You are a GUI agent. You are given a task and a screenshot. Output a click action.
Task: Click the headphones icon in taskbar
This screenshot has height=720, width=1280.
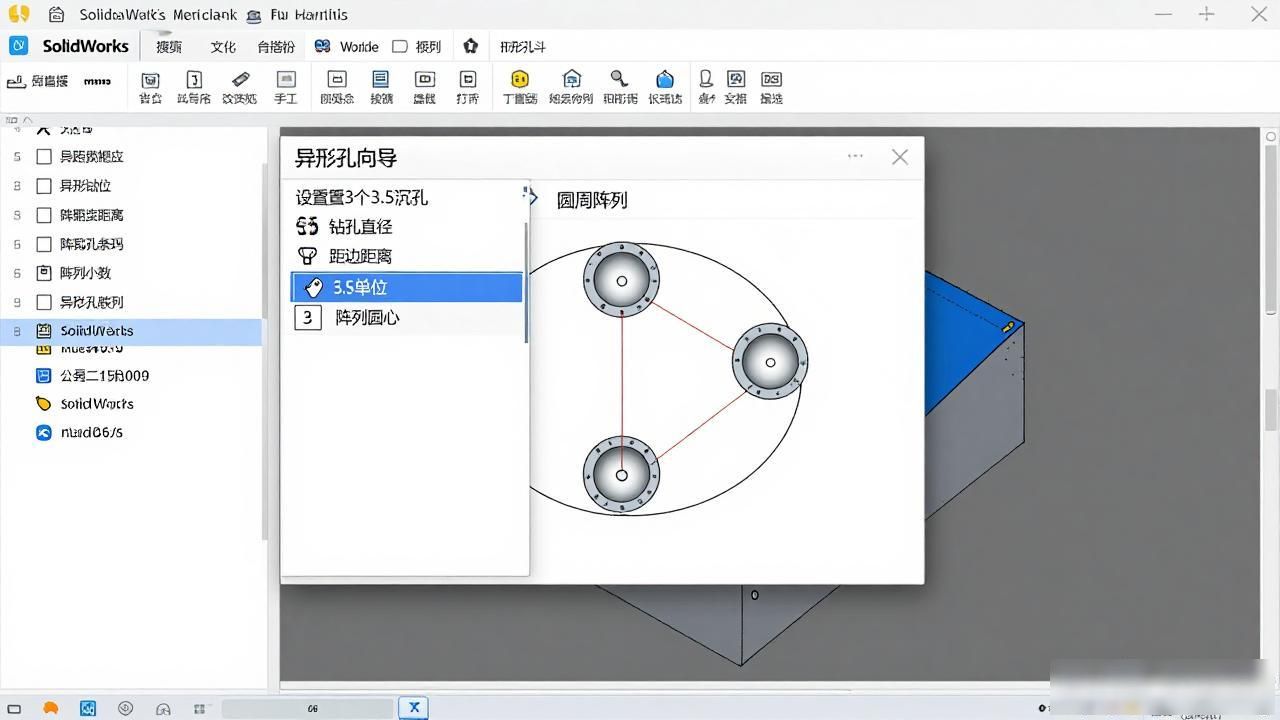click(x=163, y=708)
